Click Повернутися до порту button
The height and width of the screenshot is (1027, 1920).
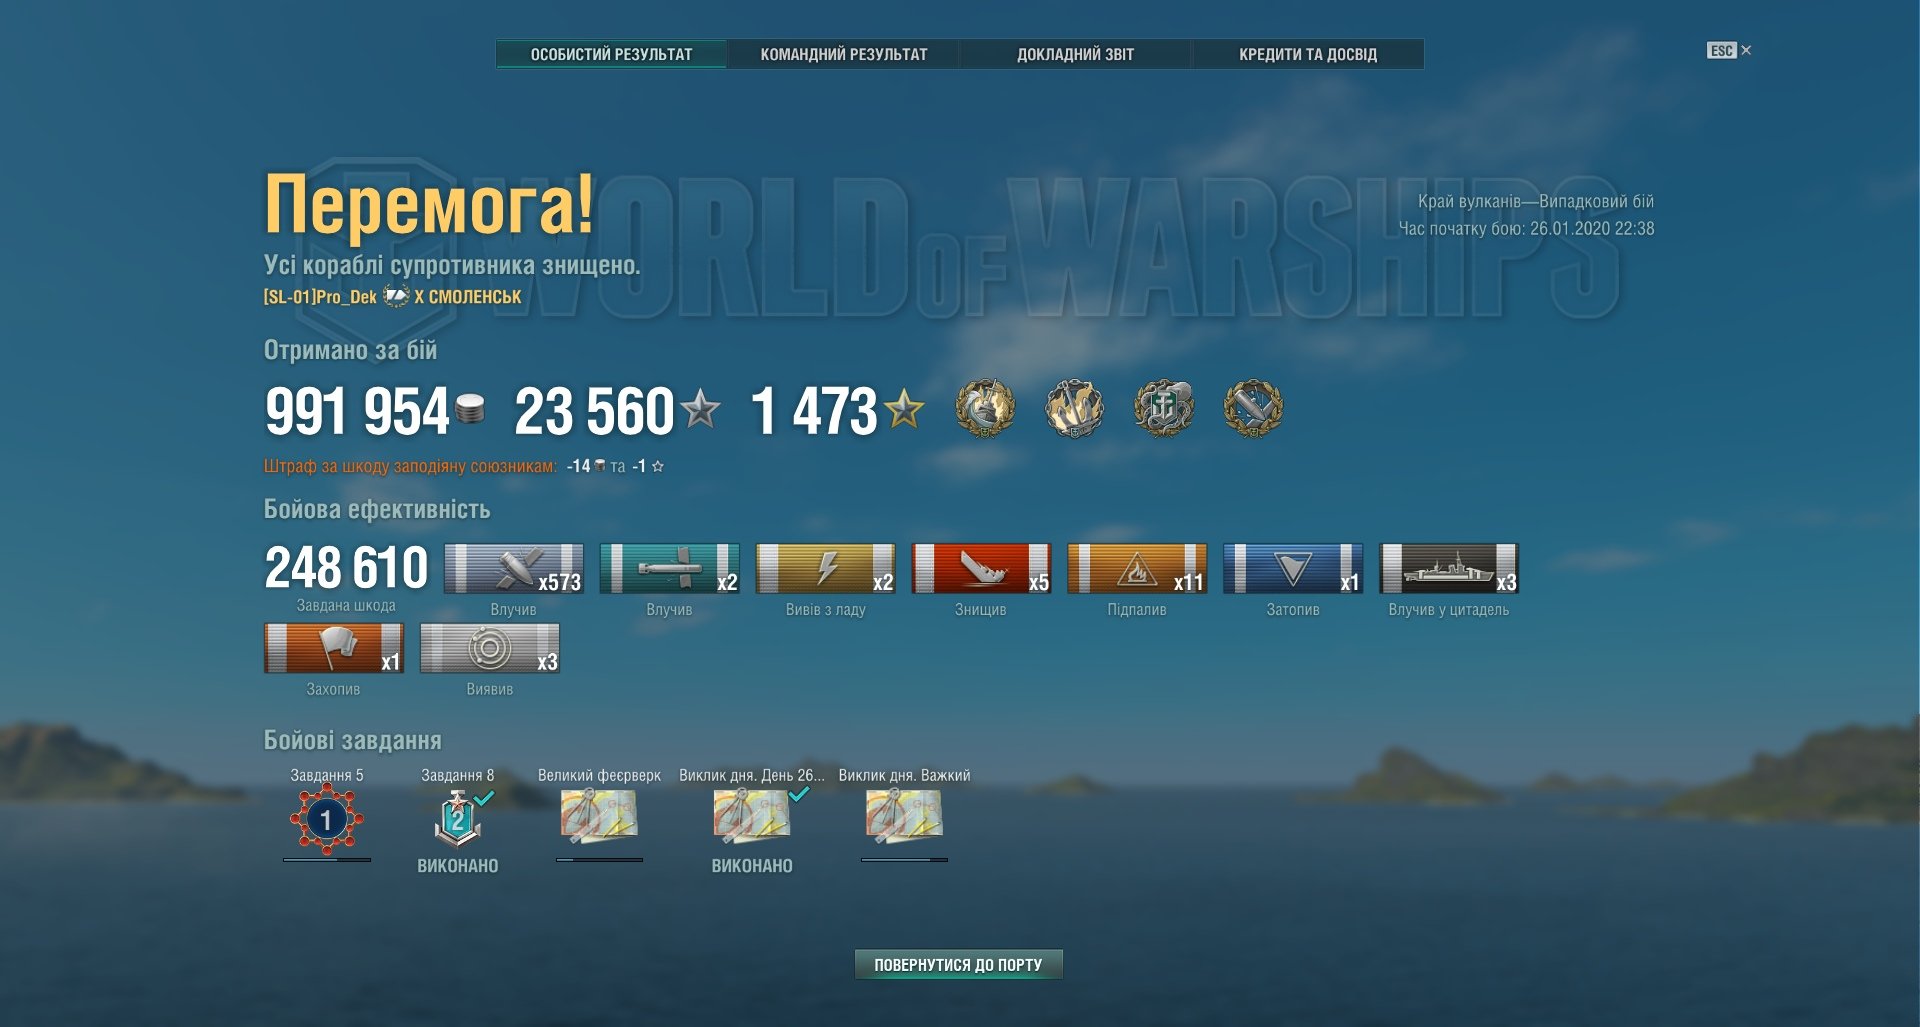click(958, 964)
